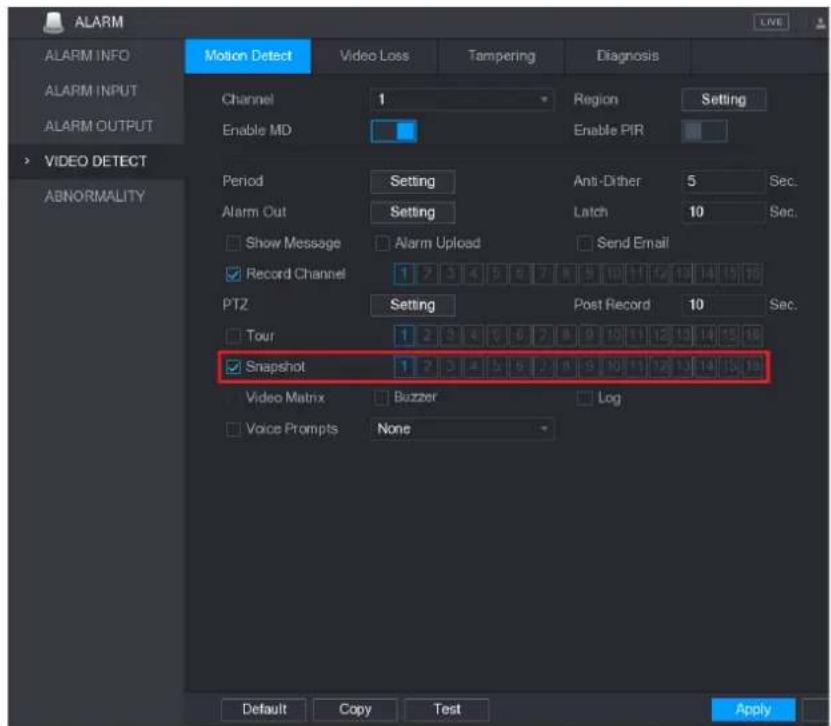Click the Default button
831x726 pixels.
pyautogui.click(x=263, y=710)
